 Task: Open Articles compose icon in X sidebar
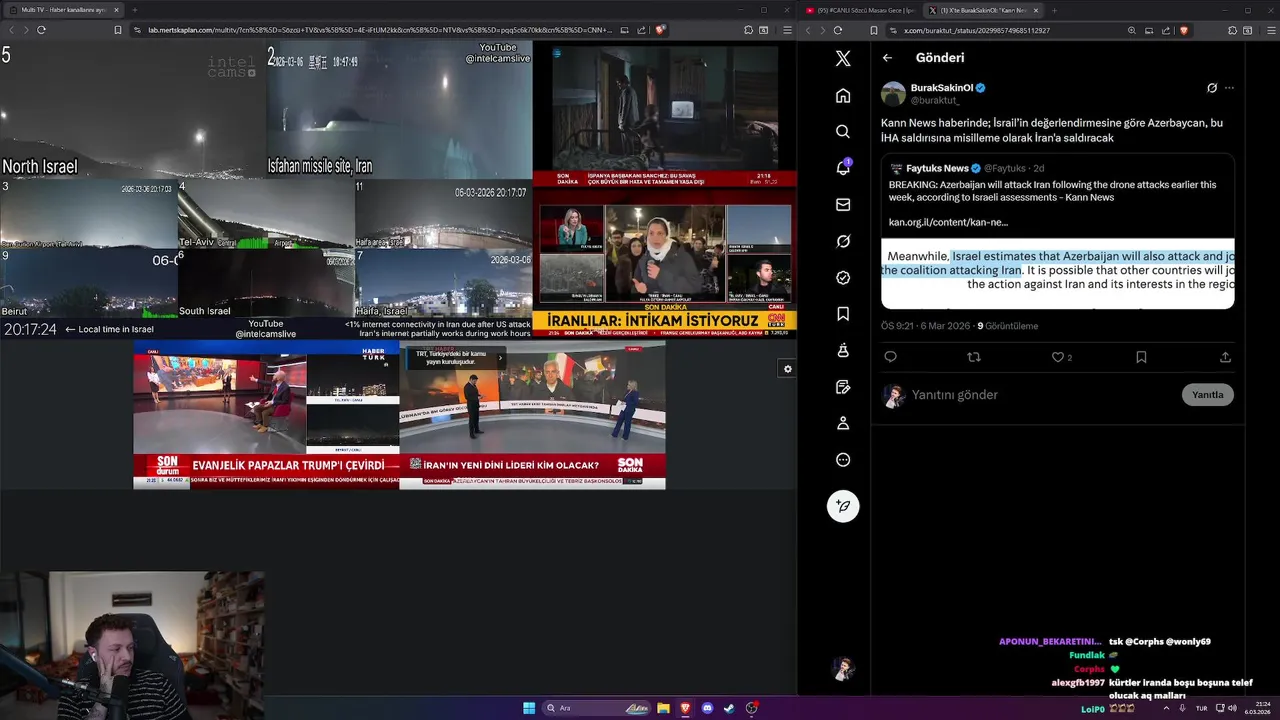[843, 387]
